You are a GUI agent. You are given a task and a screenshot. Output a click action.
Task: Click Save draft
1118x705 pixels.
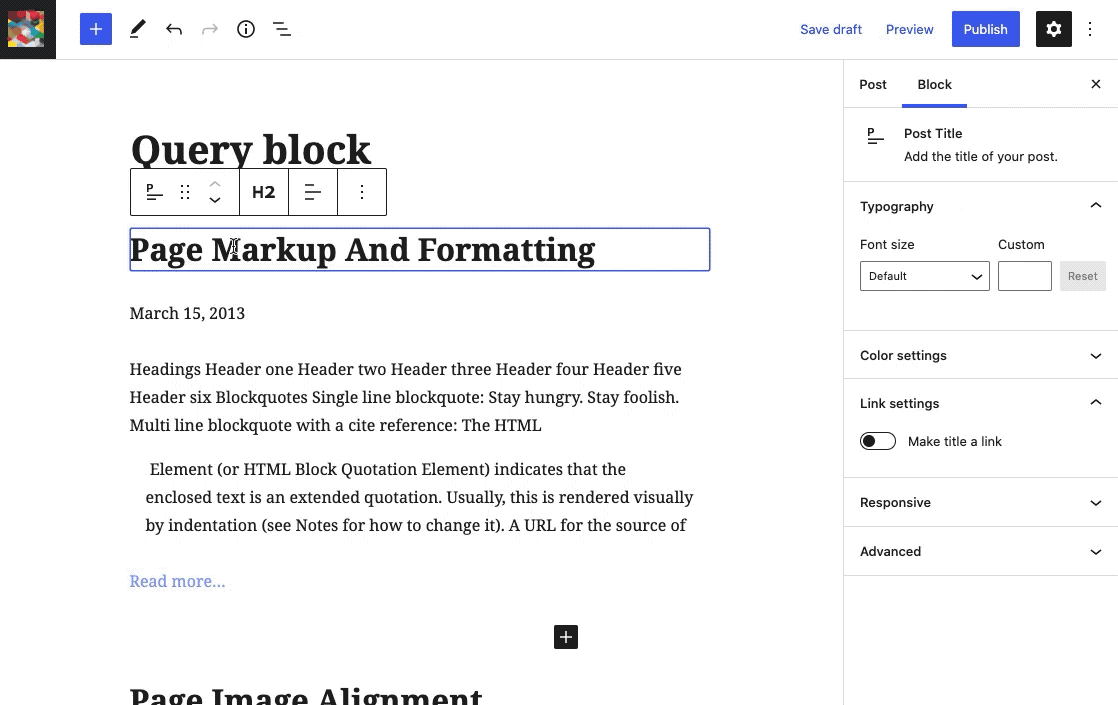coord(831,29)
